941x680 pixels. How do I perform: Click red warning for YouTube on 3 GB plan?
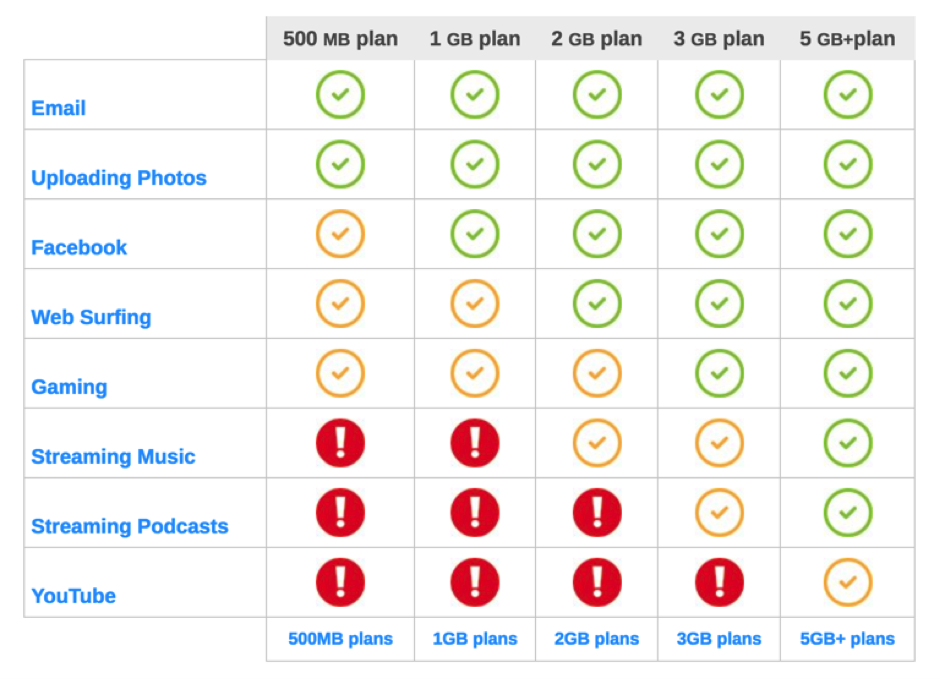[719, 582]
